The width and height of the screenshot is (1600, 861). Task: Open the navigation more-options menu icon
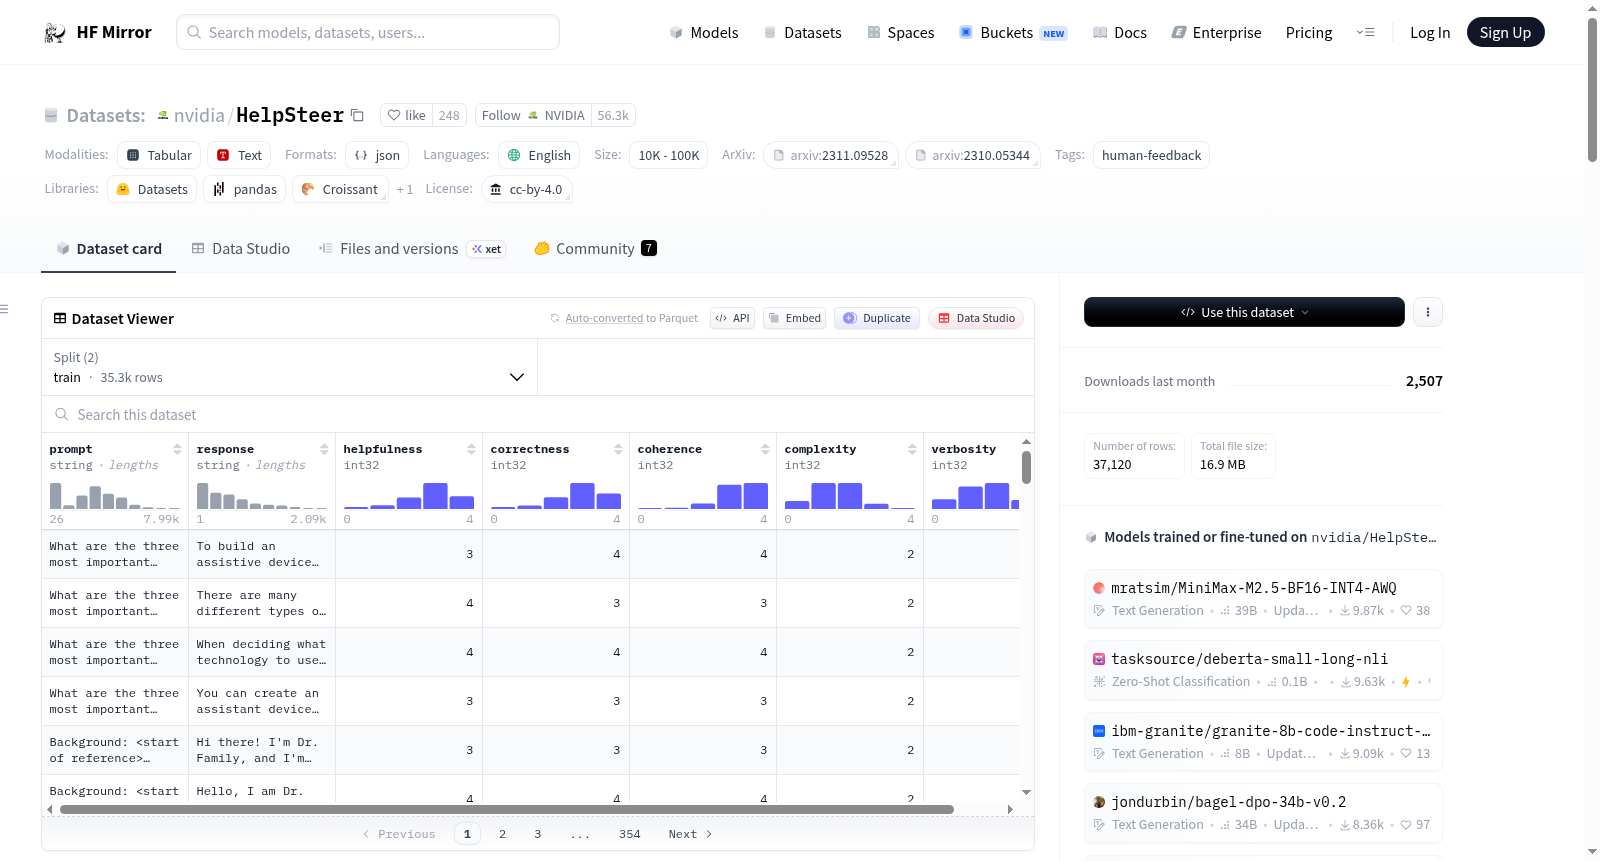coord(1365,33)
